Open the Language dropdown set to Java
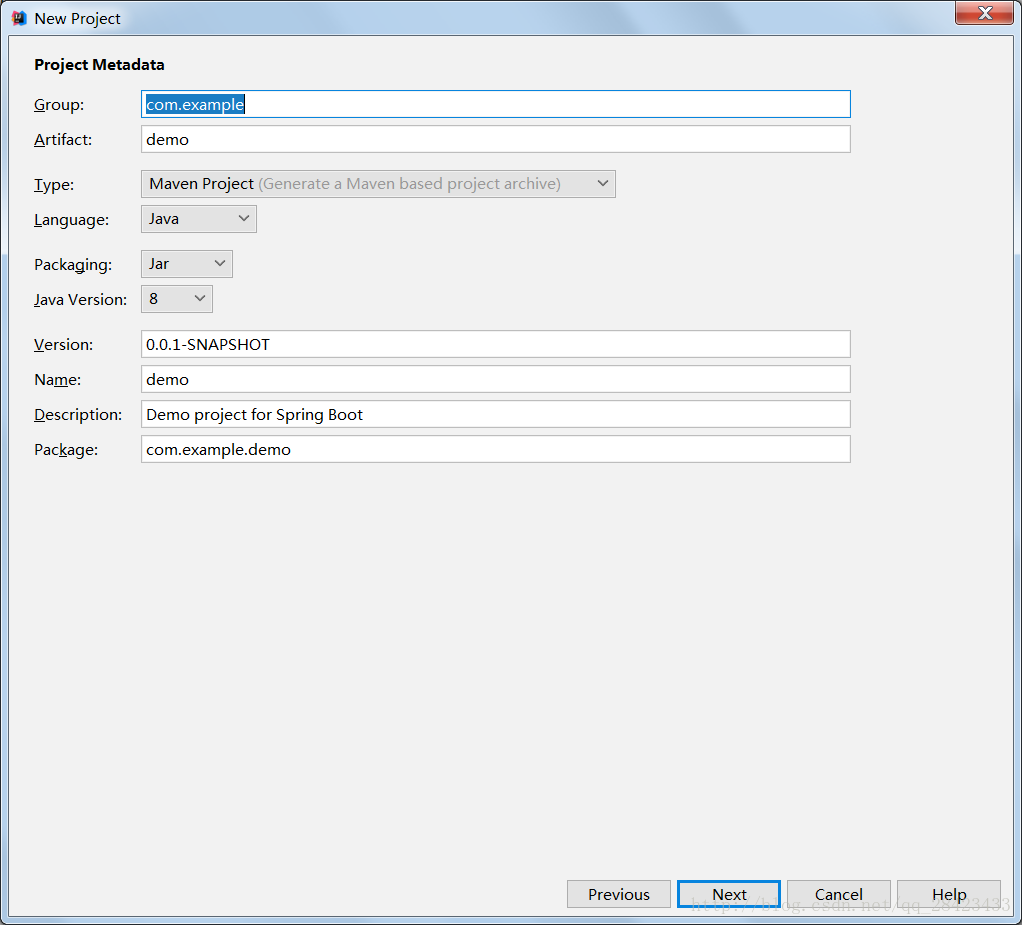 tap(199, 219)
